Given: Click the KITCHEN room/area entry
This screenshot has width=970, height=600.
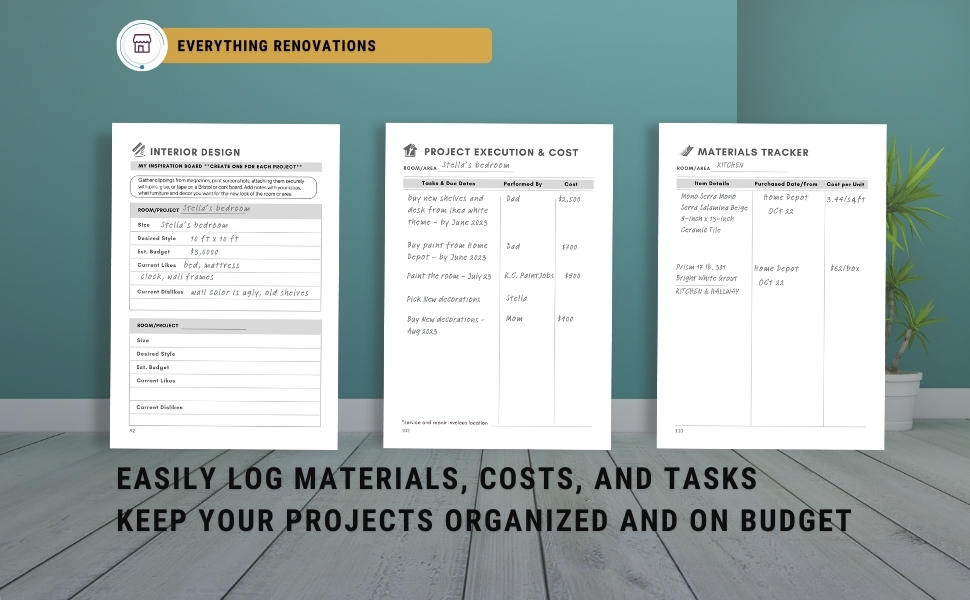Looking at the screenshot, I should (x=730, y=165).
